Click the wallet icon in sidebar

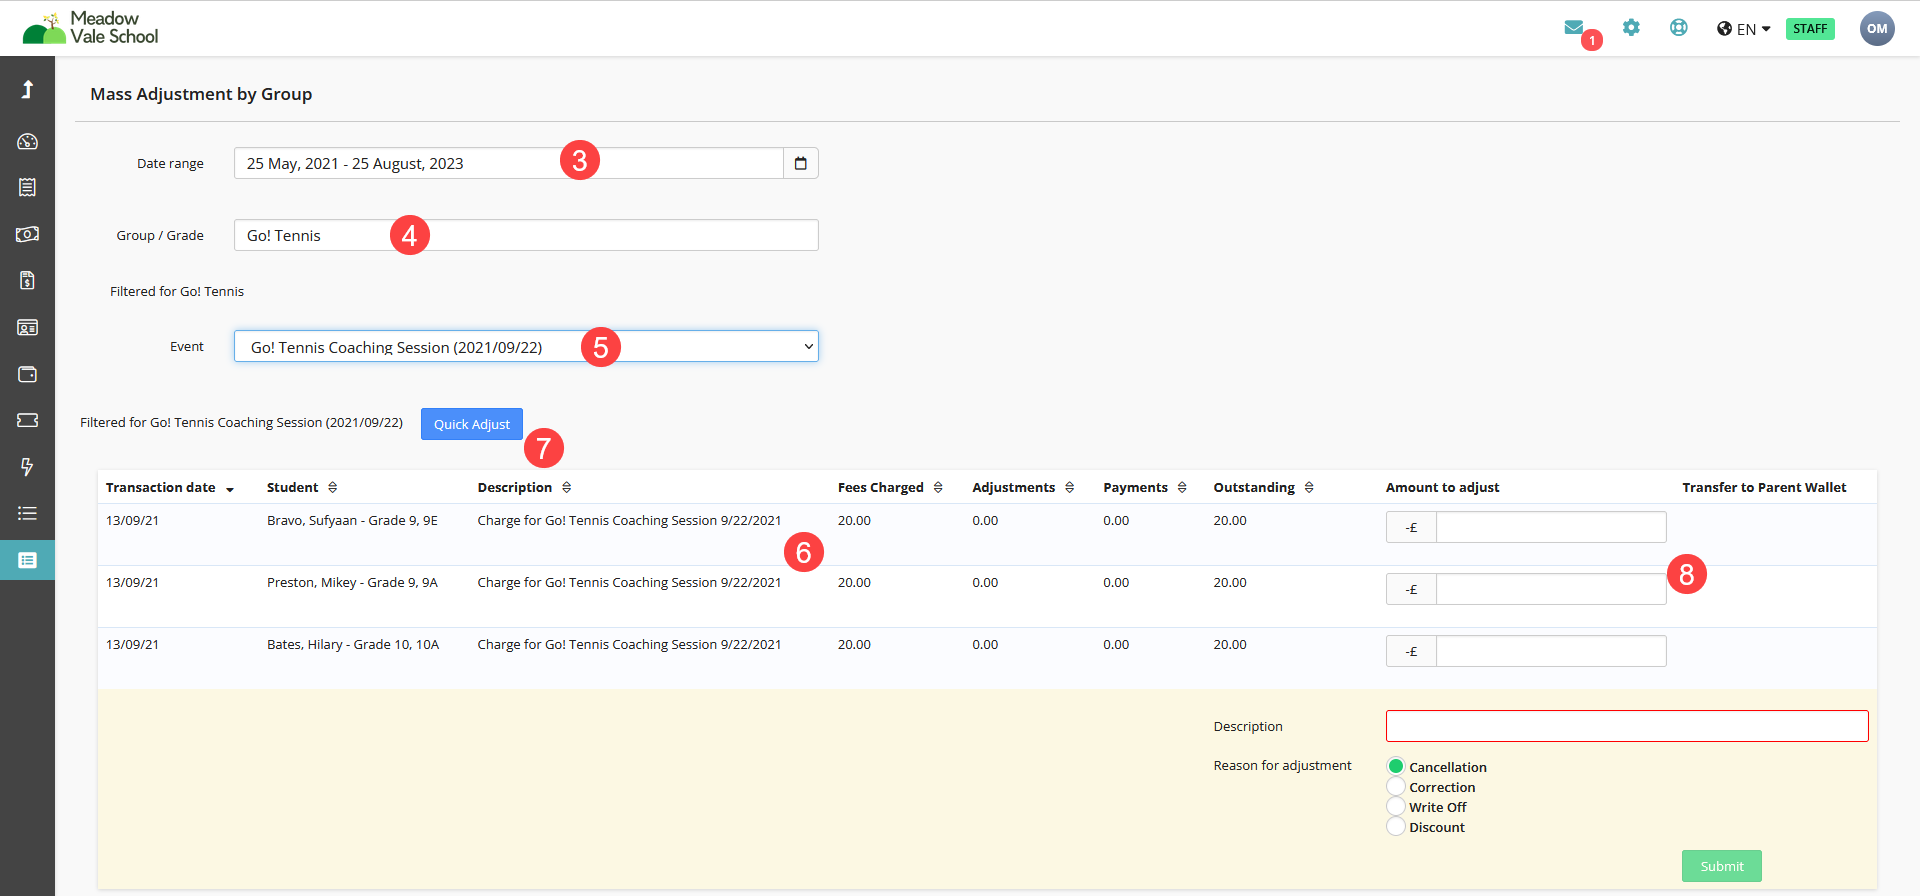(27, 374)
